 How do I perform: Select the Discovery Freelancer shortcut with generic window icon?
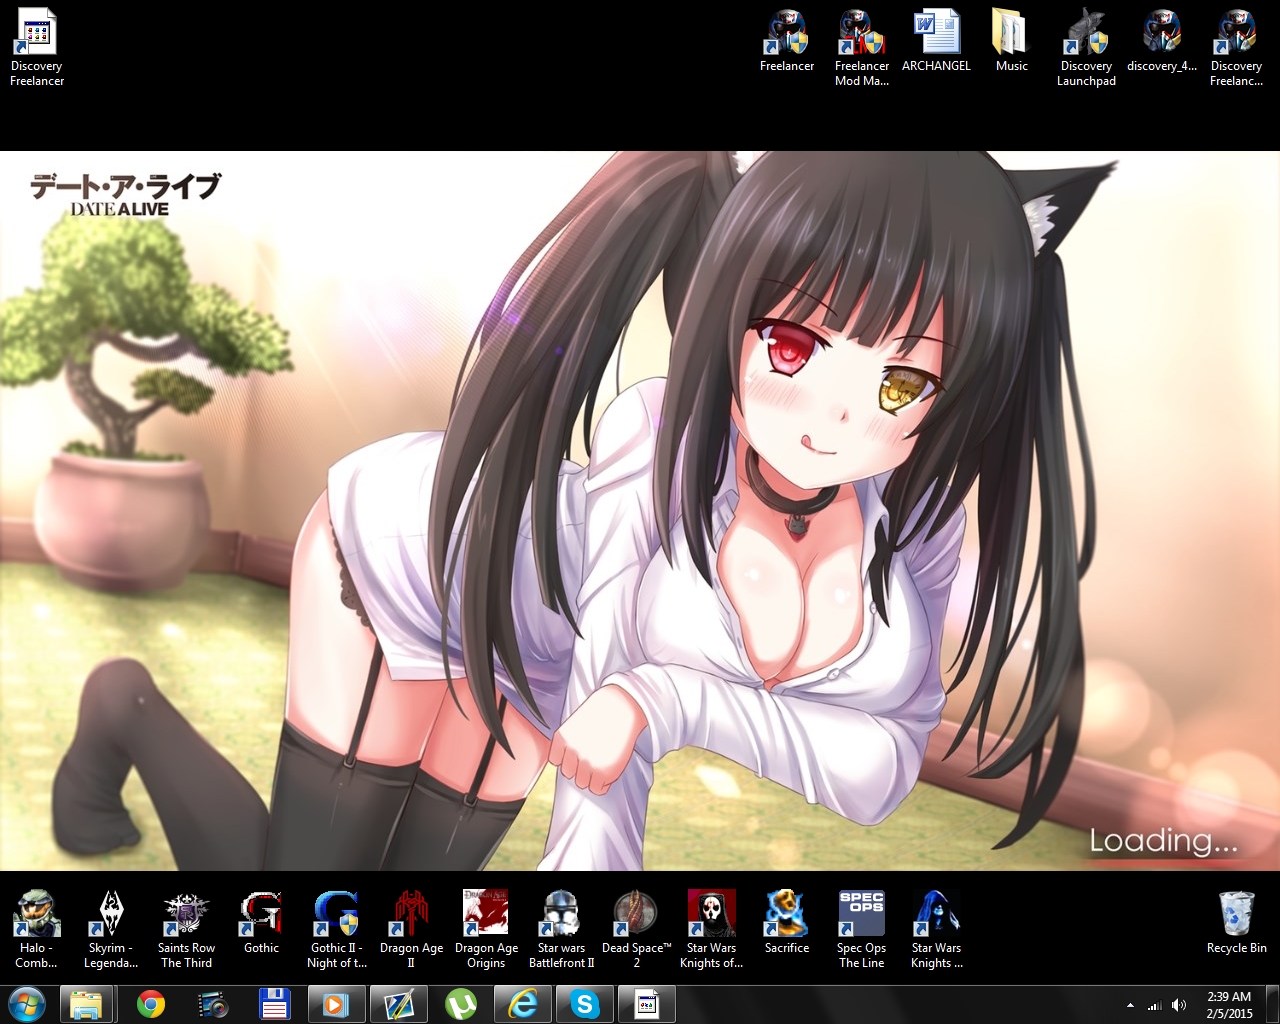[37, 47]
